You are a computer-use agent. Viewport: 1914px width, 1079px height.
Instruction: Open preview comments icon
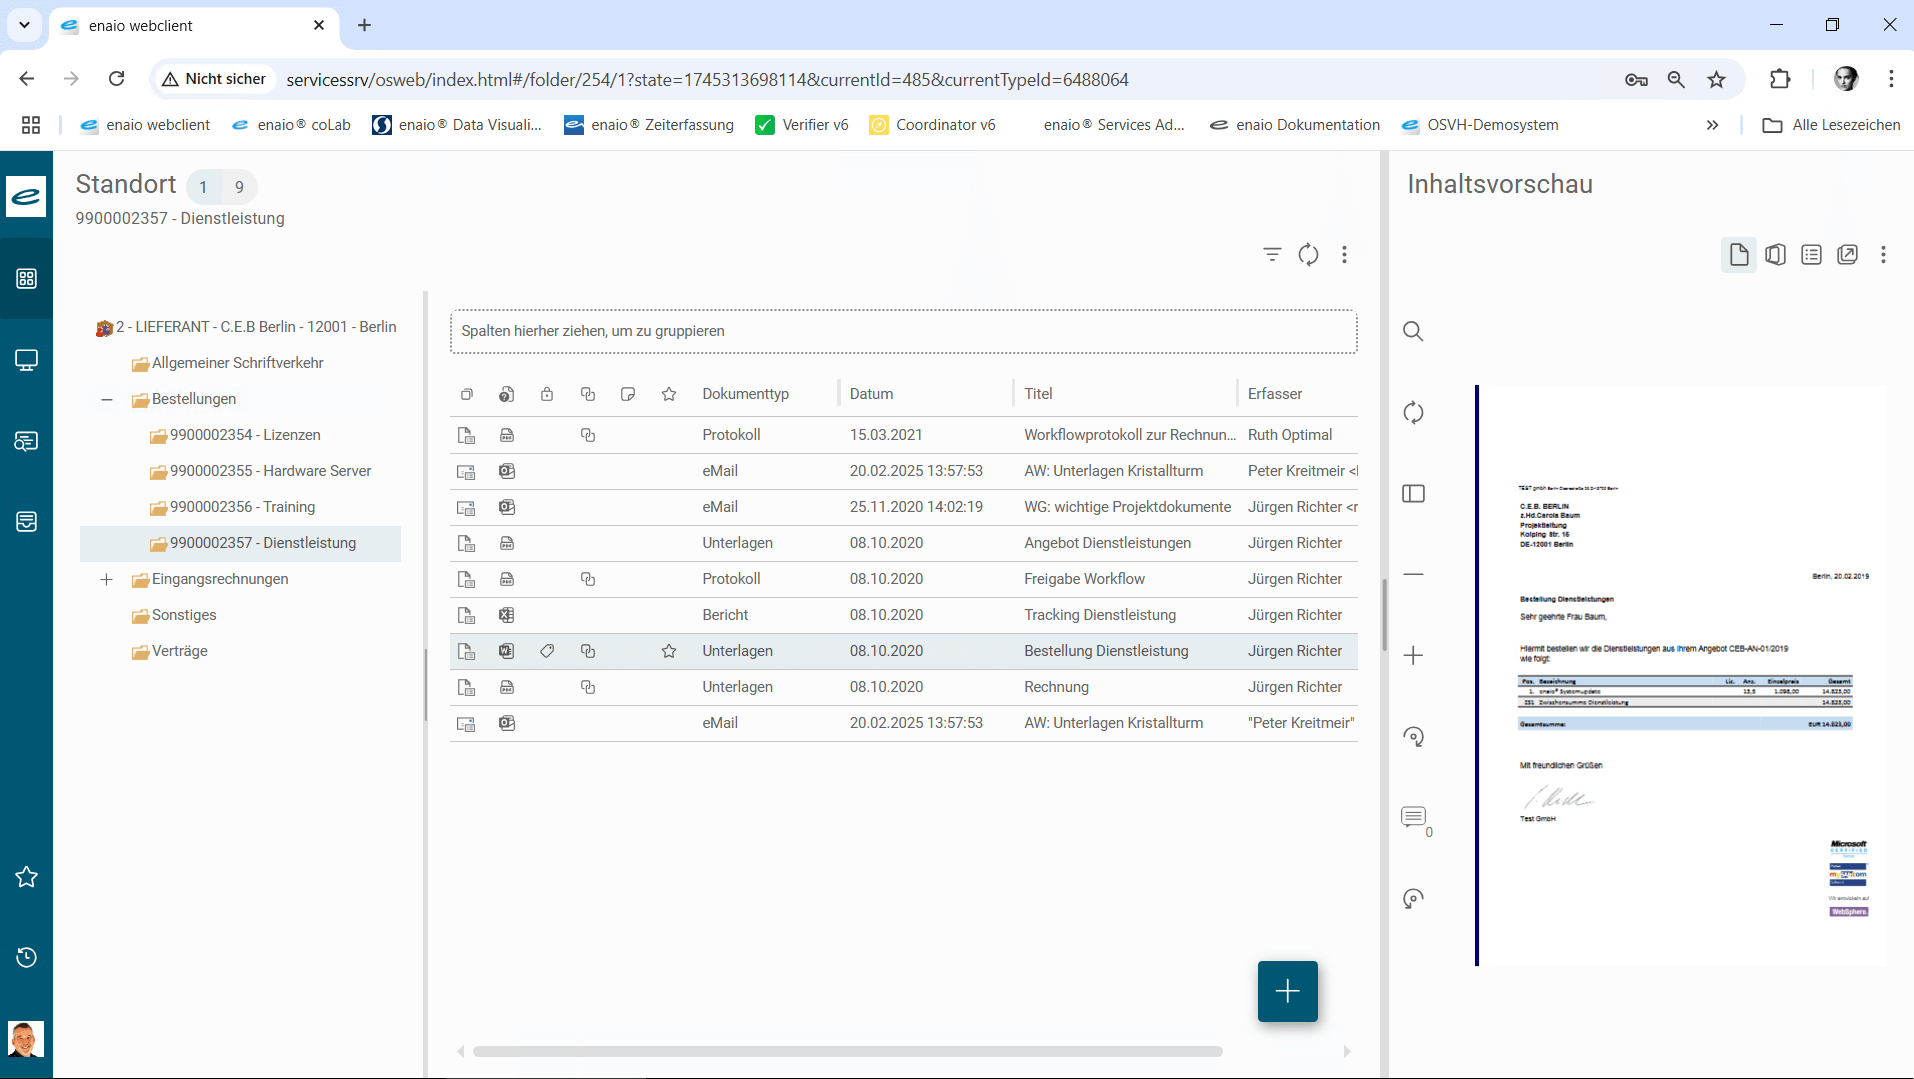pyautogui.click(x=1413, y=817)
